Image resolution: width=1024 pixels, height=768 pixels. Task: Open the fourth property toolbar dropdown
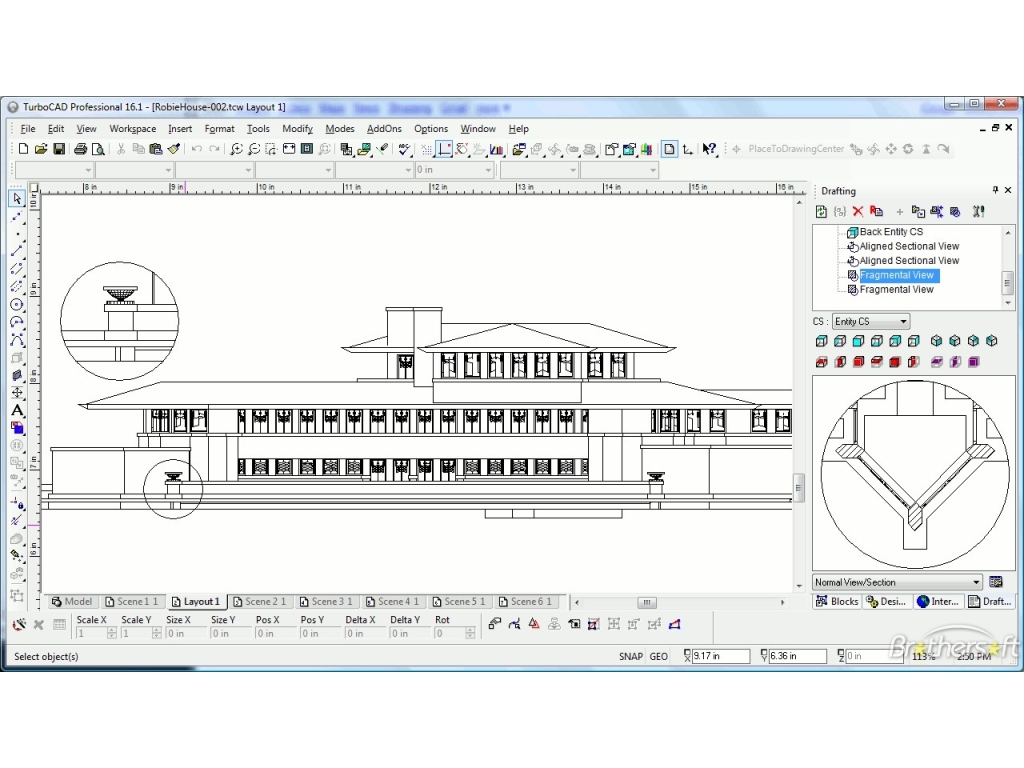tap(295, 170)
